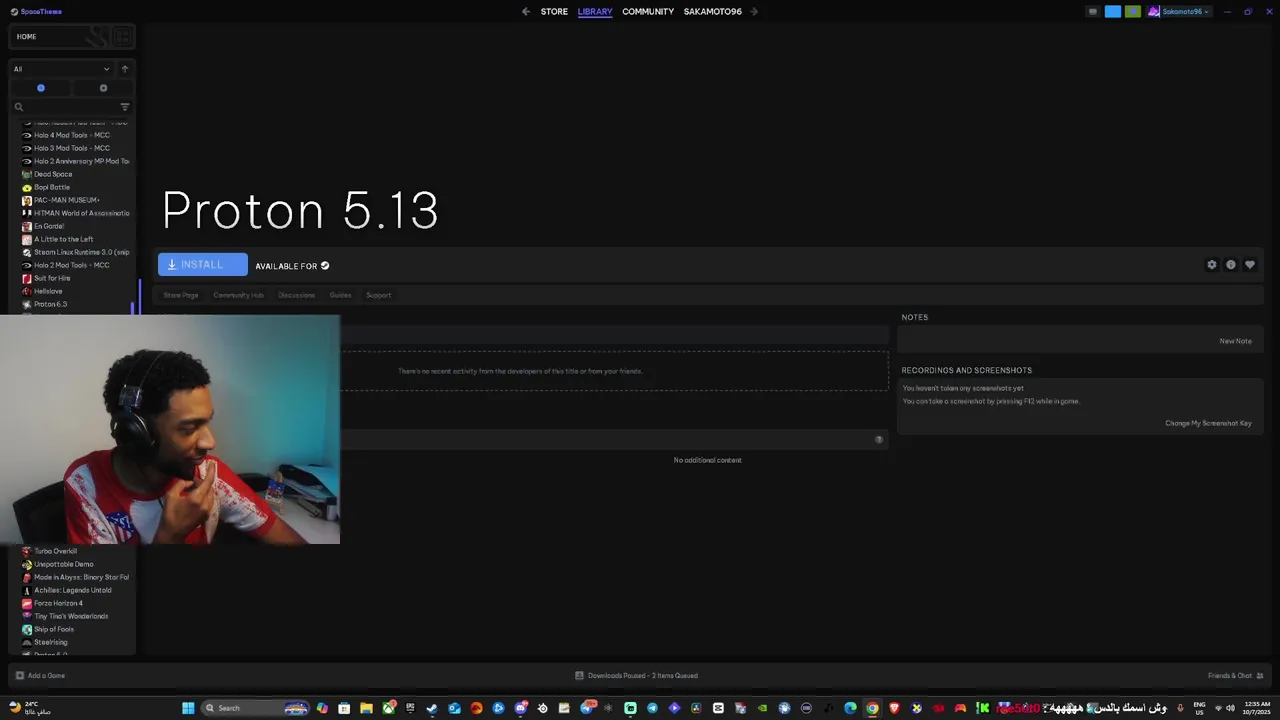Select Tiny Tina's Wonderlands in library
This screenshot has height=720, width=1280.
click(x=70, y=616)
